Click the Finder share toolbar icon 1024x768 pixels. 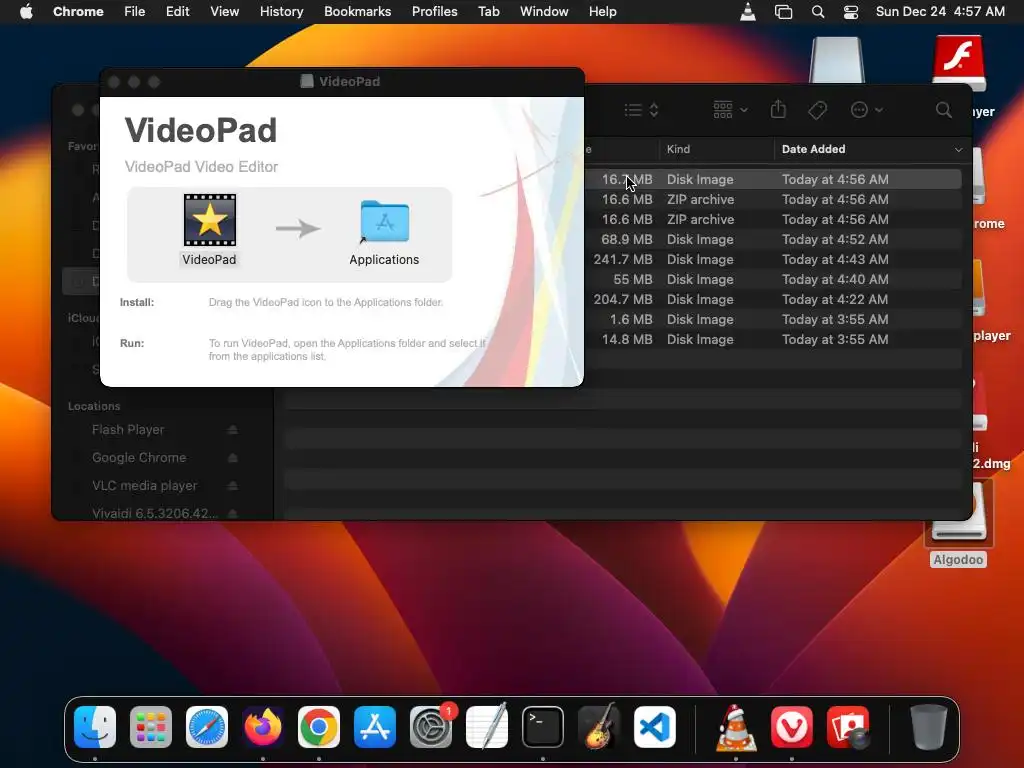[778, 109]
